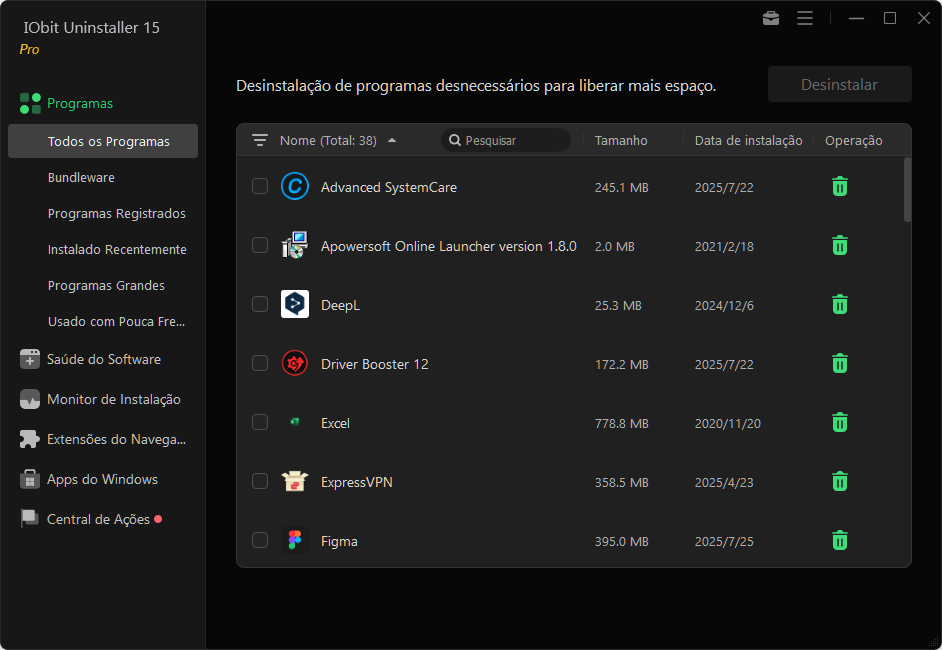The width and height of the screenshot is (942, 650).
Task: Open Central de Ações in sidebar
Action: (x=98, y=519)
